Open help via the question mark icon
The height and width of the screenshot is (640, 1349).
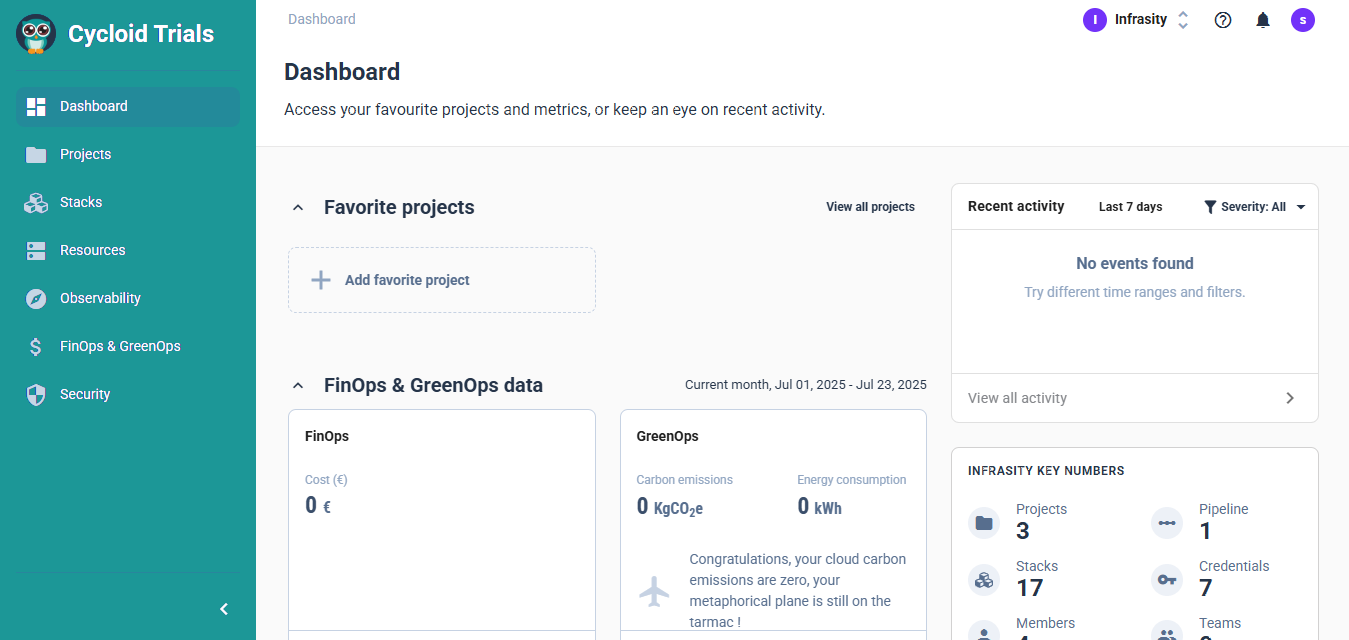1223,20
